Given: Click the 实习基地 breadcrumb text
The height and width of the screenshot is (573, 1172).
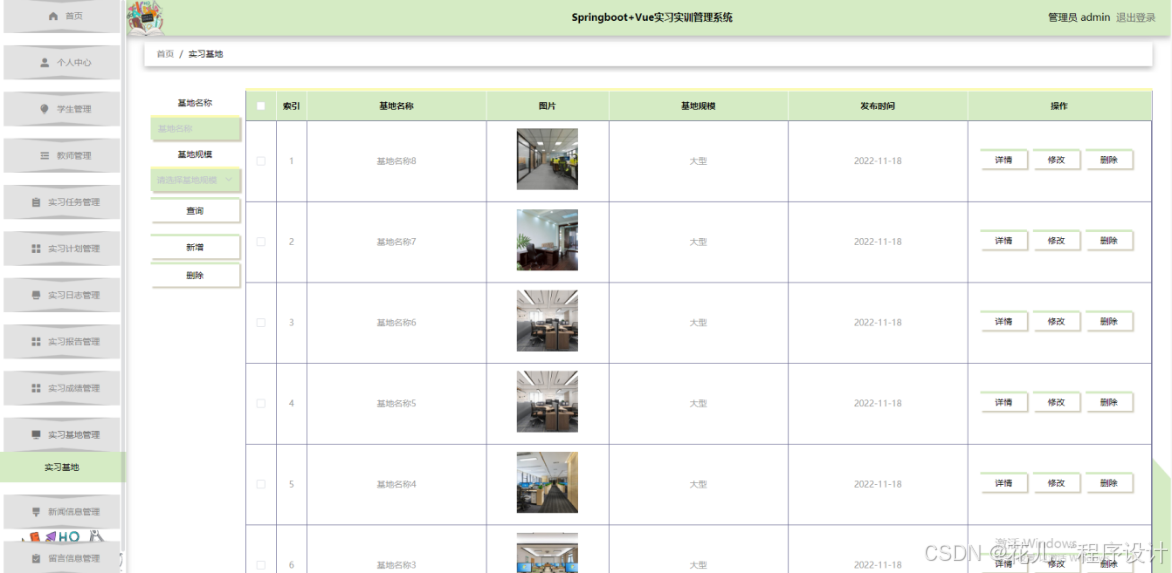Looking at the screenshot, I should [x=206, y=54].
